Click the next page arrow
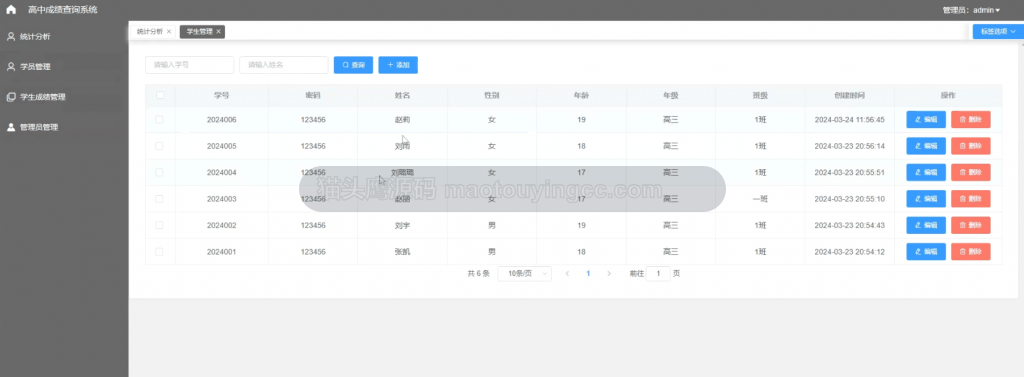The image size is (1024, 377). [609, 274]
